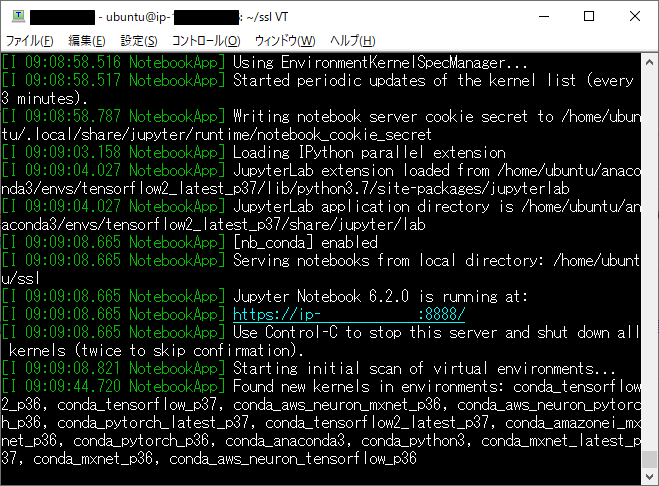Open the https://ip- :8888/ Jupyter link
The height and width of the screenshot is (486, 659).
click(349, 314)
